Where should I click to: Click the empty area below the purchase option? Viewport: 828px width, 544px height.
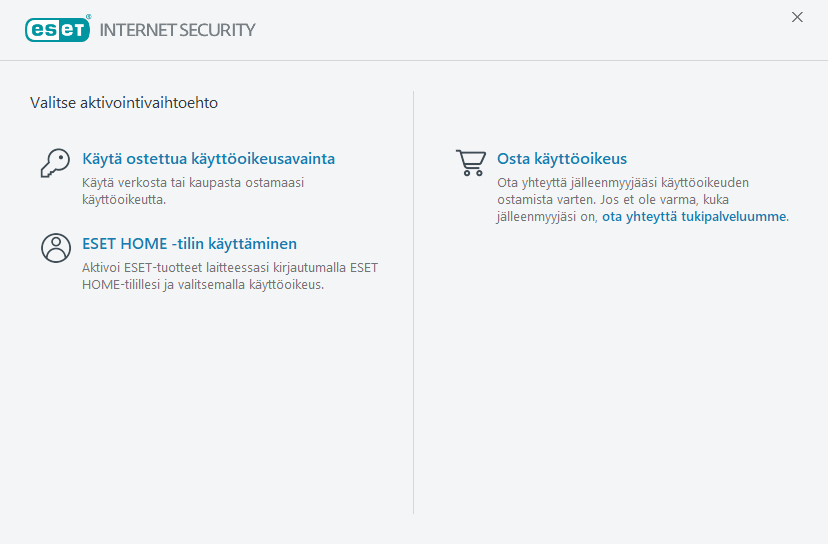click(620, 380)
